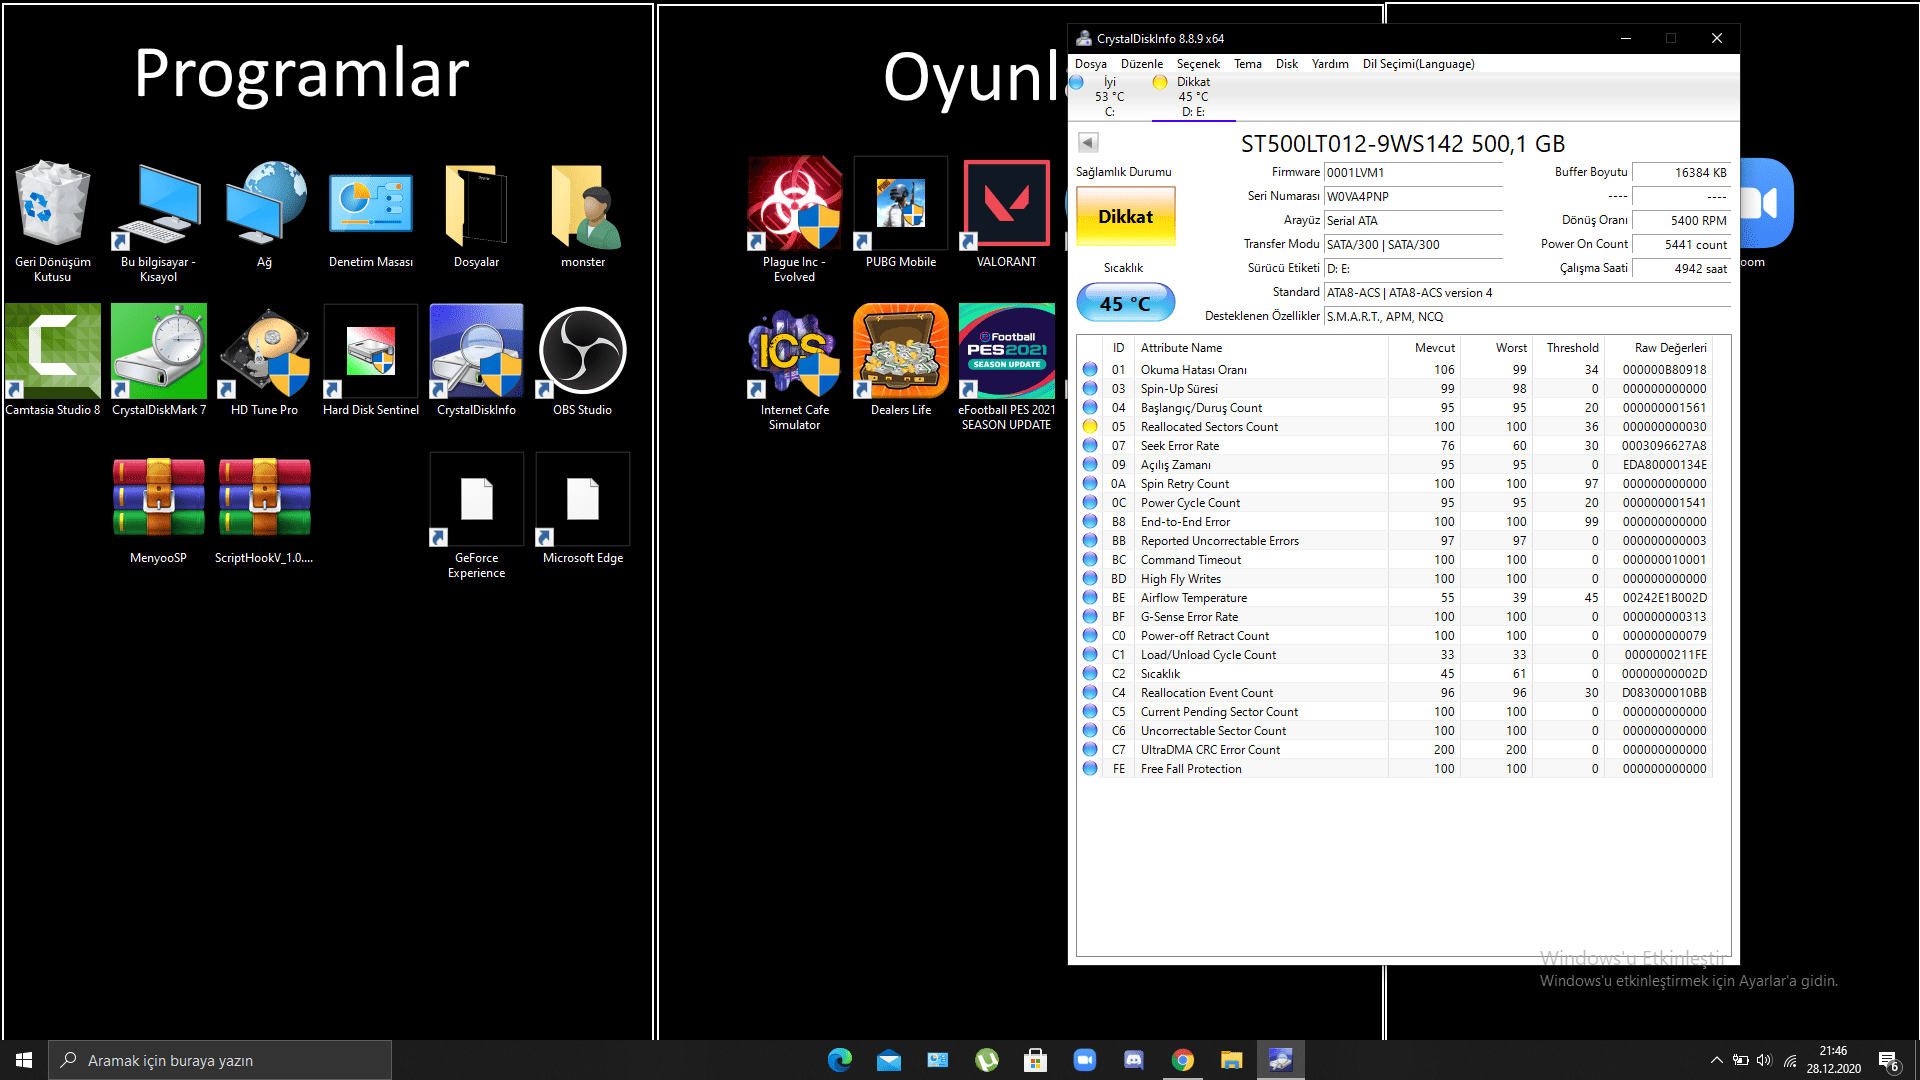The width and height of the screenshot is (1920, 1080).
Task: Open the Tema menu
Action: [1247, 64]
